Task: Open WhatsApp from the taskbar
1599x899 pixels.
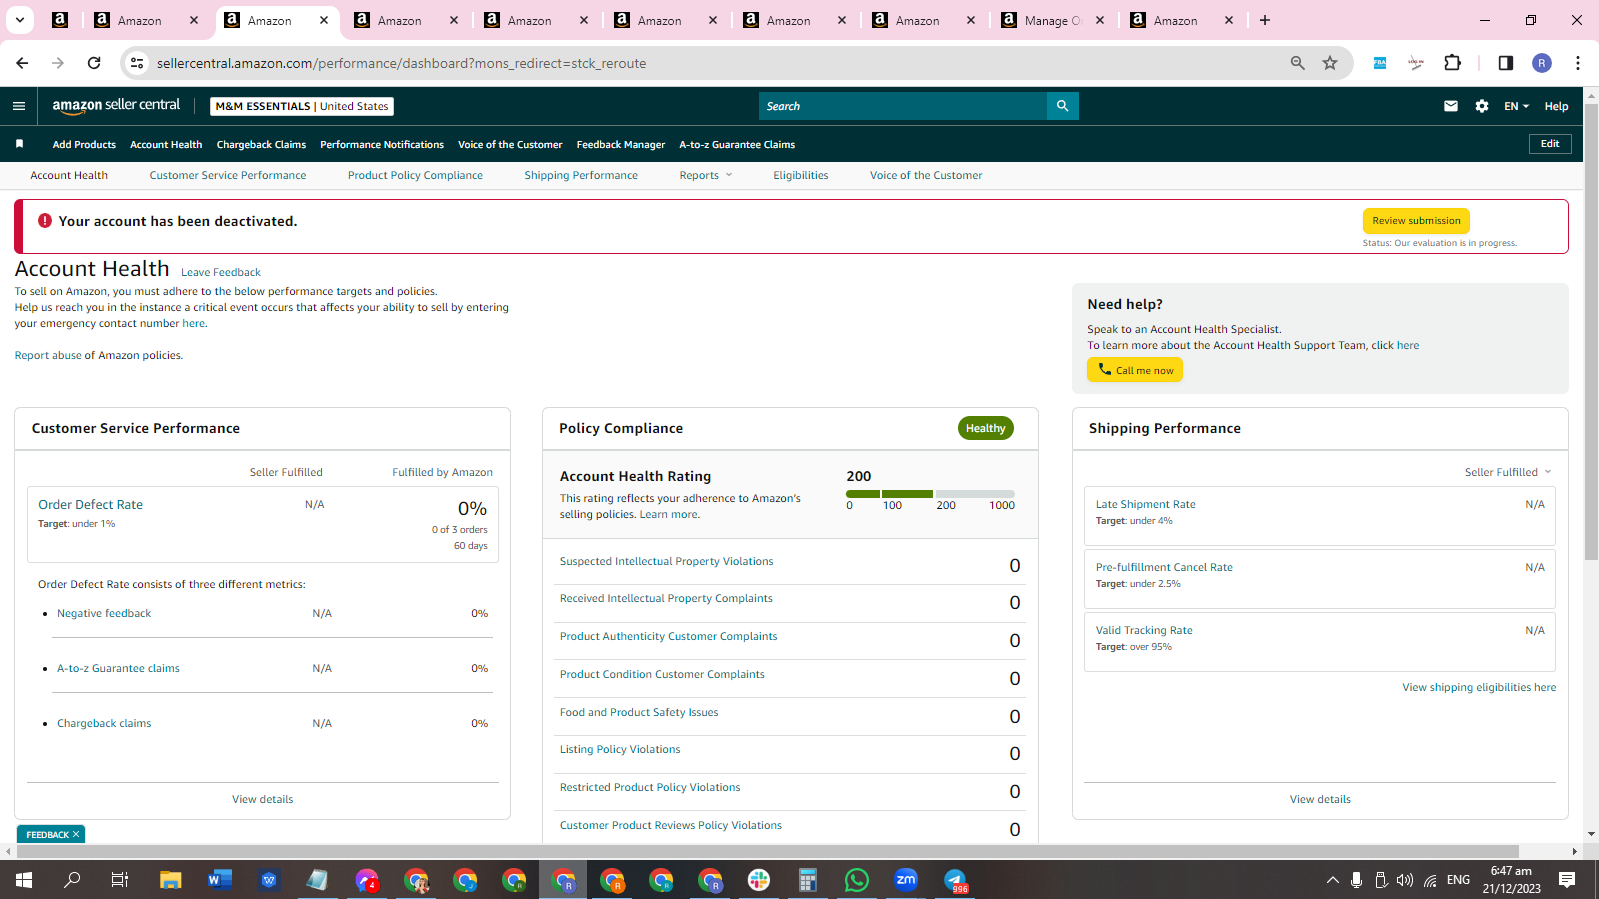Action: tap(857, 880)
